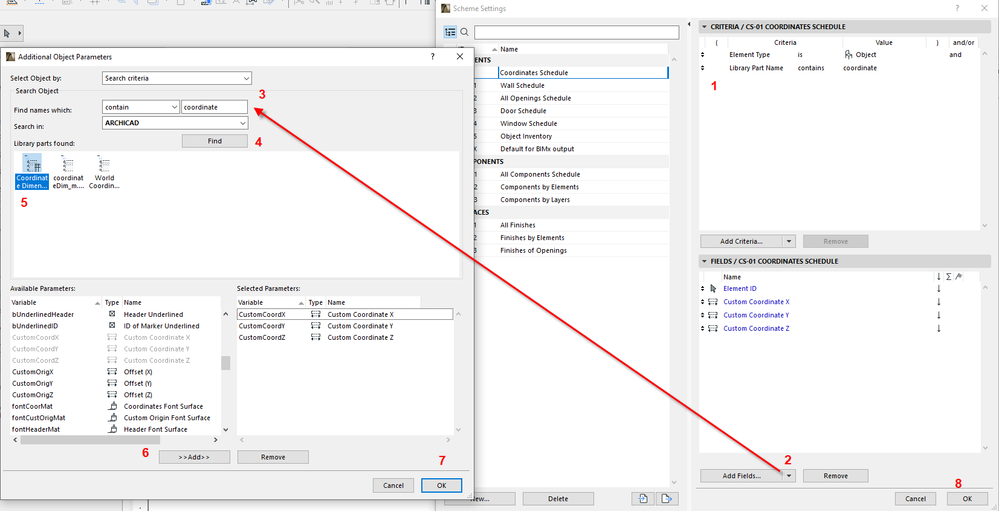Screen dimensions: 999x511
Task: Select CustomOrigX Offset (X) parameter row
Action: click(115, 372)
